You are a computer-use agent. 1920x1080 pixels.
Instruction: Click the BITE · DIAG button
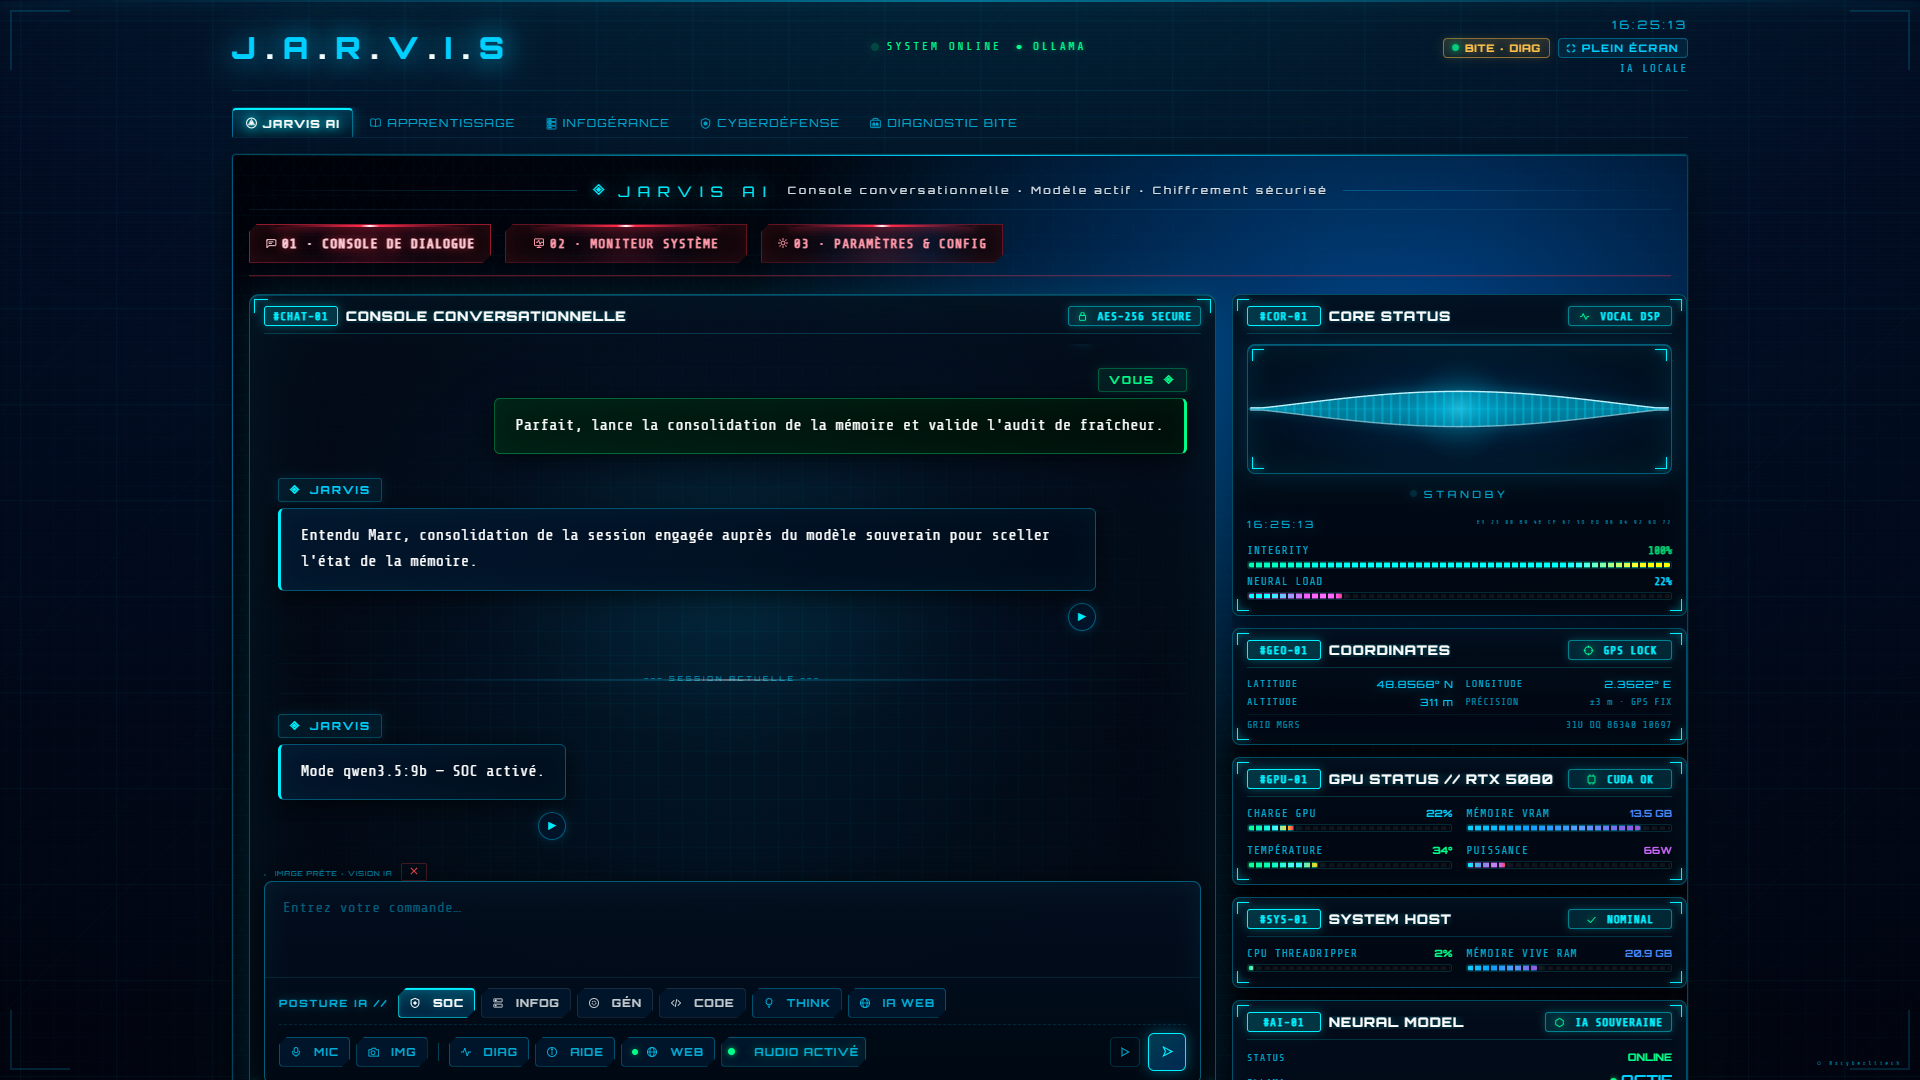(1496, 48)
